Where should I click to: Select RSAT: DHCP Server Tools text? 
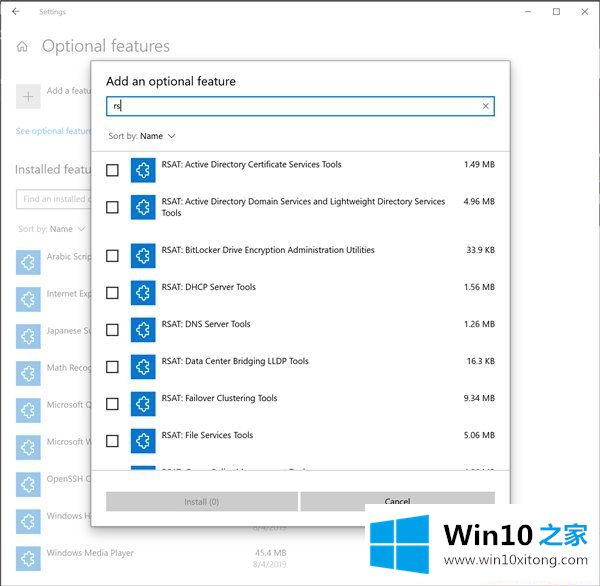[x=209, y=287]
